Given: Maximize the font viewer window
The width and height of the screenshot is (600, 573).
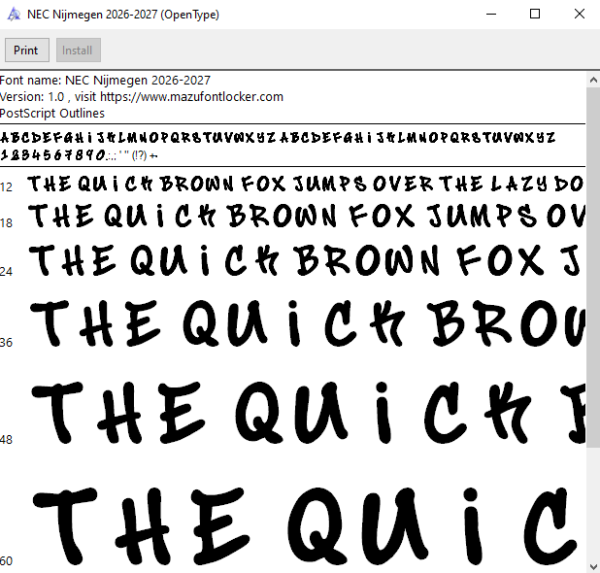Looking at the screenshot, I should point(535,14).
